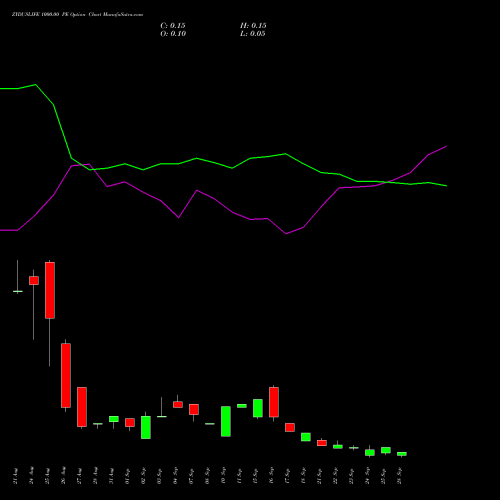Click the green candle for 02 Sep
This screenshot has width=500, height=500.
point(146,427)
